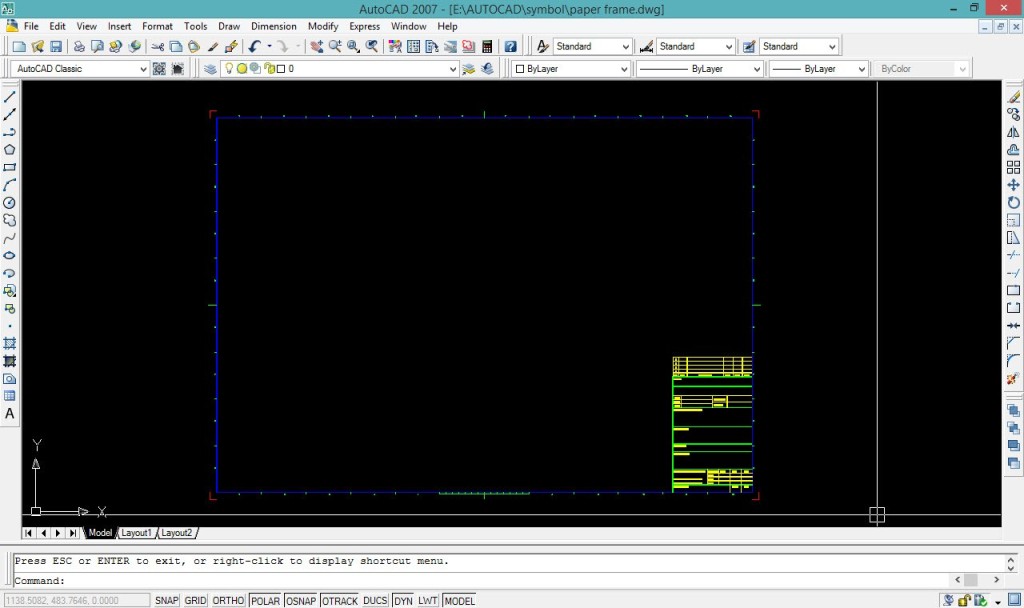Click the MODEL button in the status bar

click(459, 600)
